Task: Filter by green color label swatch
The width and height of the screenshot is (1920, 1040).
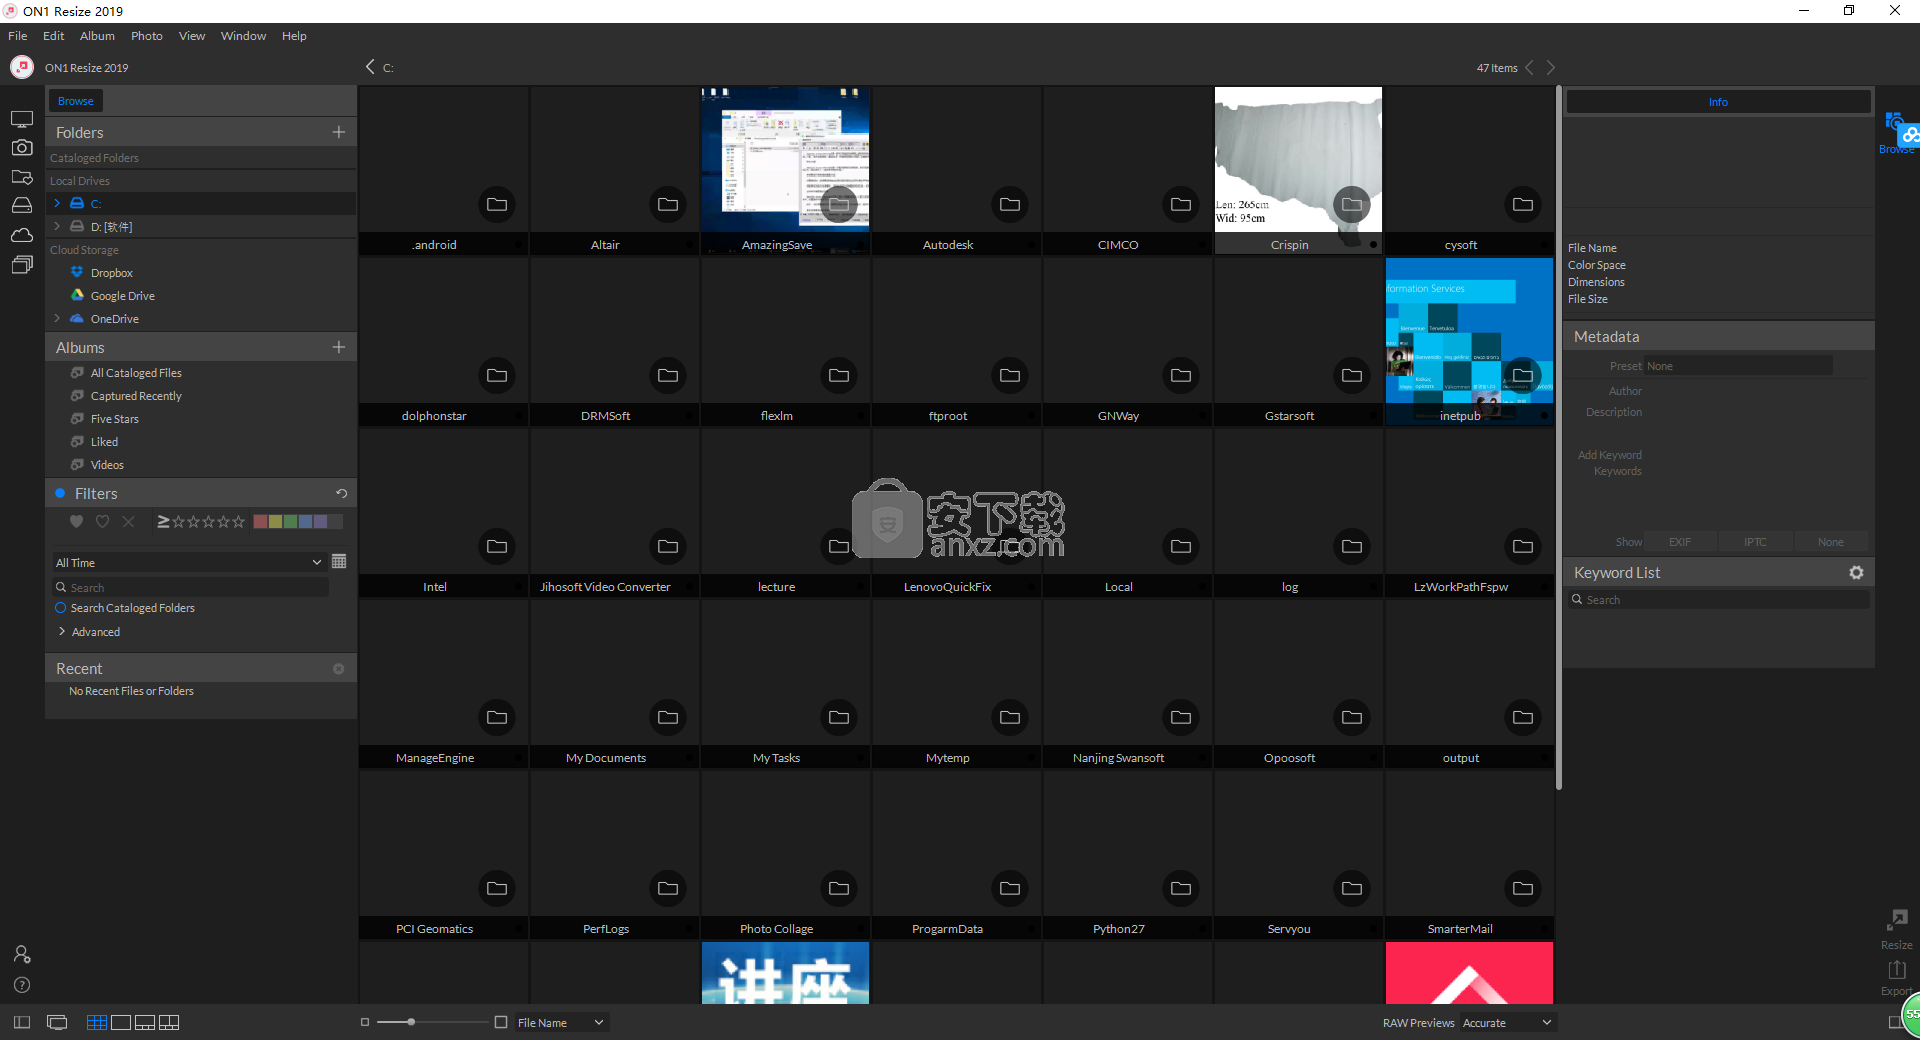Action: coord(290,521)
